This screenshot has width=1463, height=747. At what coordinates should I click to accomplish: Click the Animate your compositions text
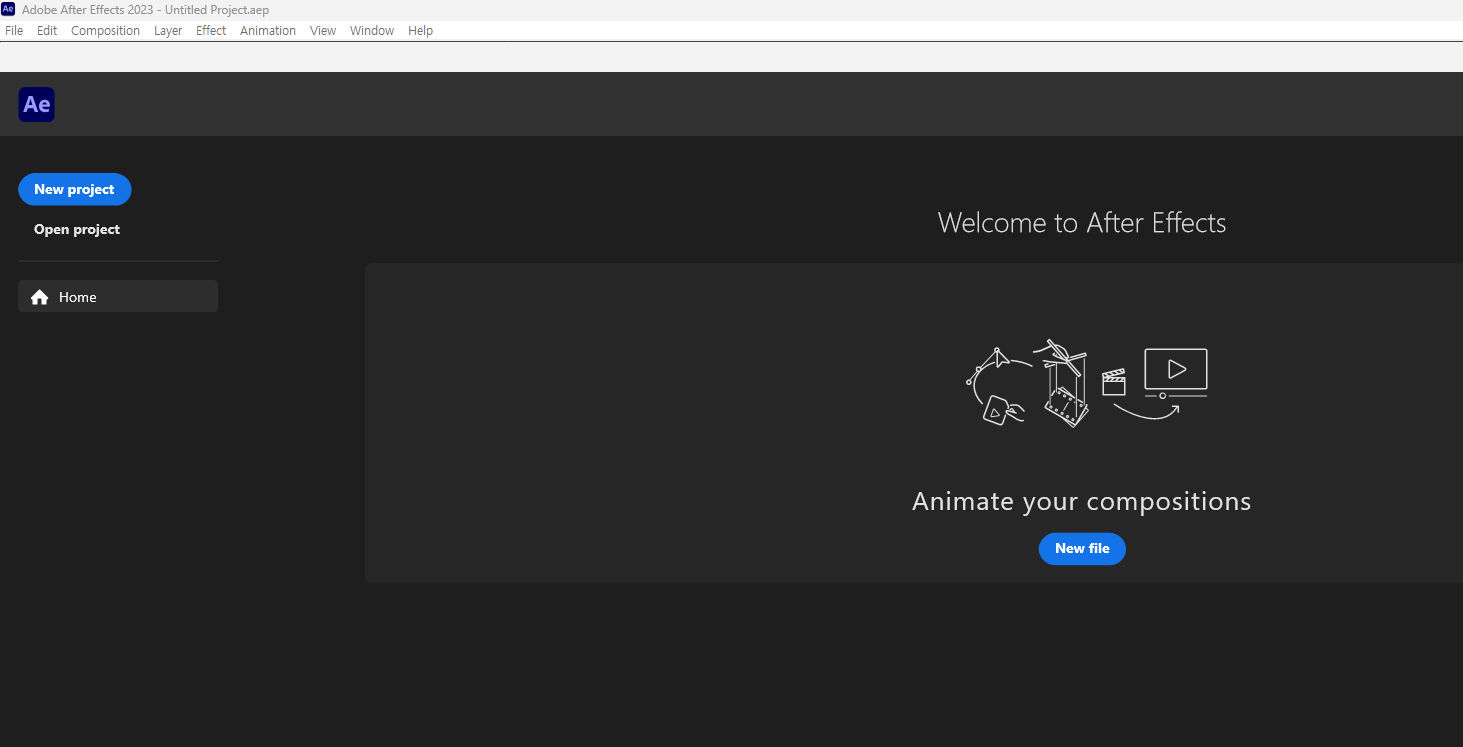(x=1082, y=501)
